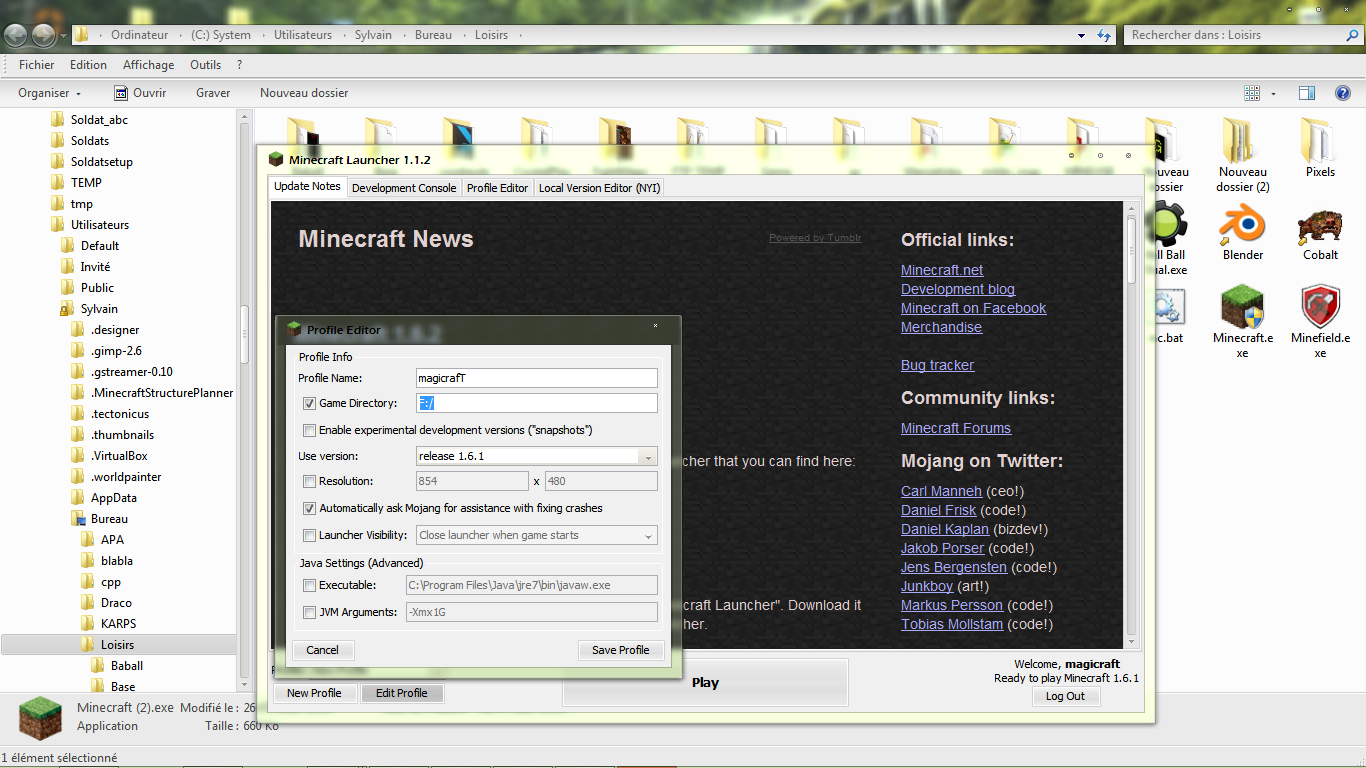Screen dimensions: 1366x768
Task: Click the folder icon beside Baball
Action: [97, 666]
